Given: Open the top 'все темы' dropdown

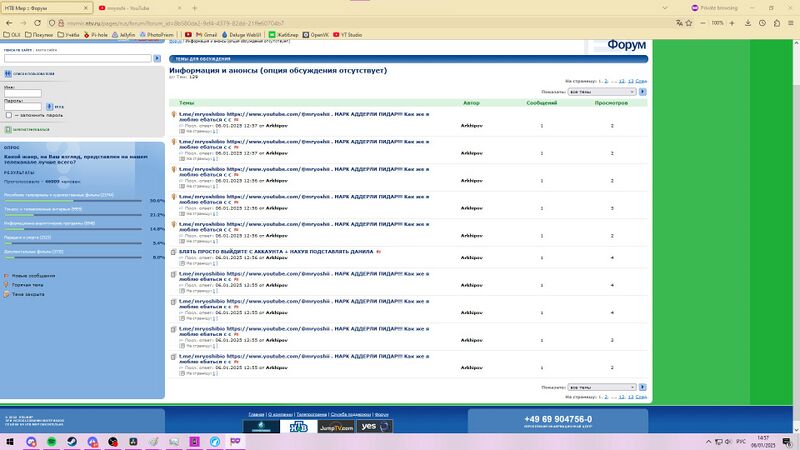Looking at the screenshot, I should [x=602, y=92].
